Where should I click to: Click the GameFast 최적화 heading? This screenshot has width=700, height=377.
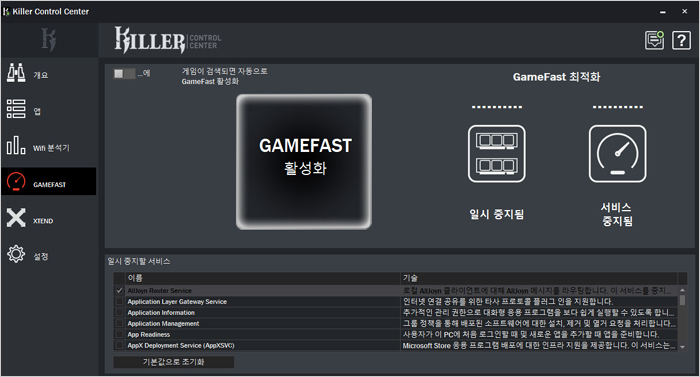click(x=556, y=77)
